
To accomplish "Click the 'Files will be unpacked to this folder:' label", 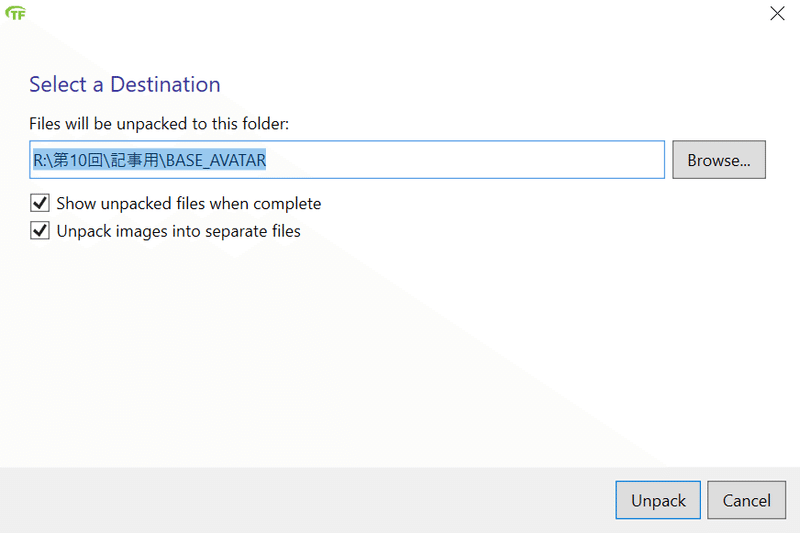I will (x=159, y=123).
